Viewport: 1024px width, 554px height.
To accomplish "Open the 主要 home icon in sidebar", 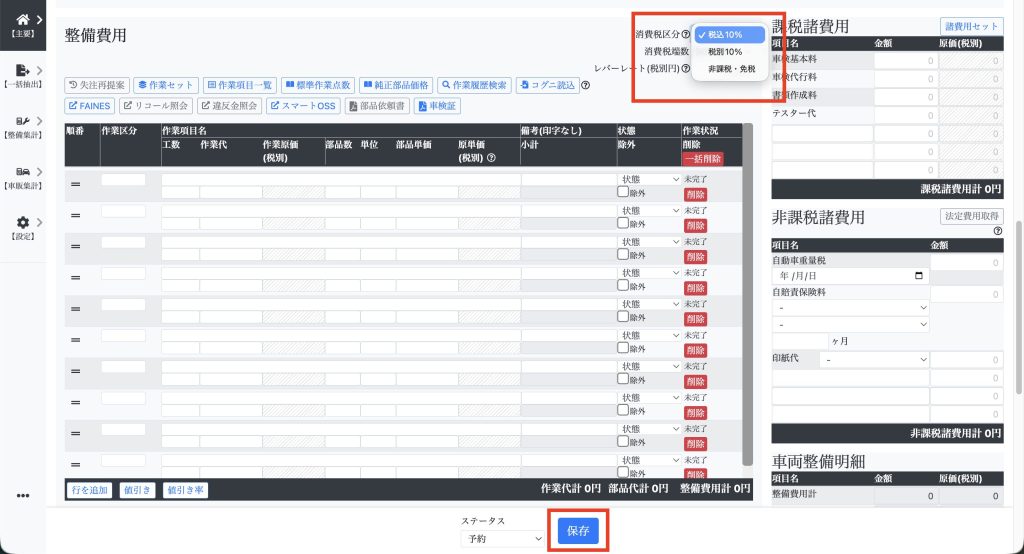I will tap(22, 20).
